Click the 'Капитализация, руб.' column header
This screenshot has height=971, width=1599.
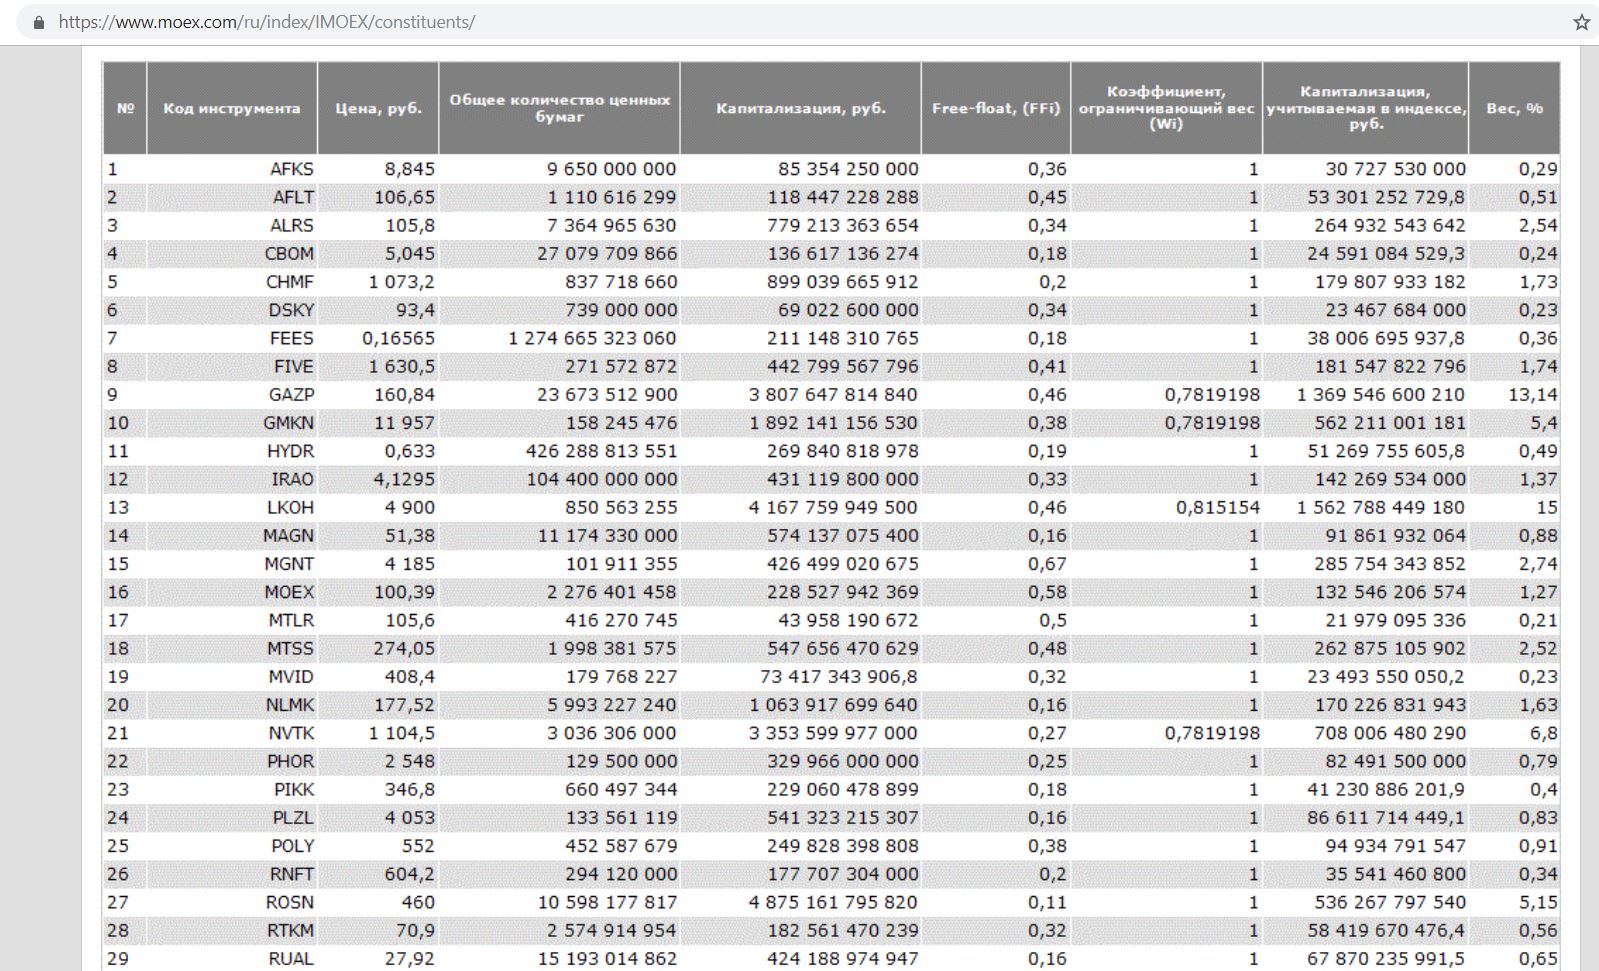[800, 108]
